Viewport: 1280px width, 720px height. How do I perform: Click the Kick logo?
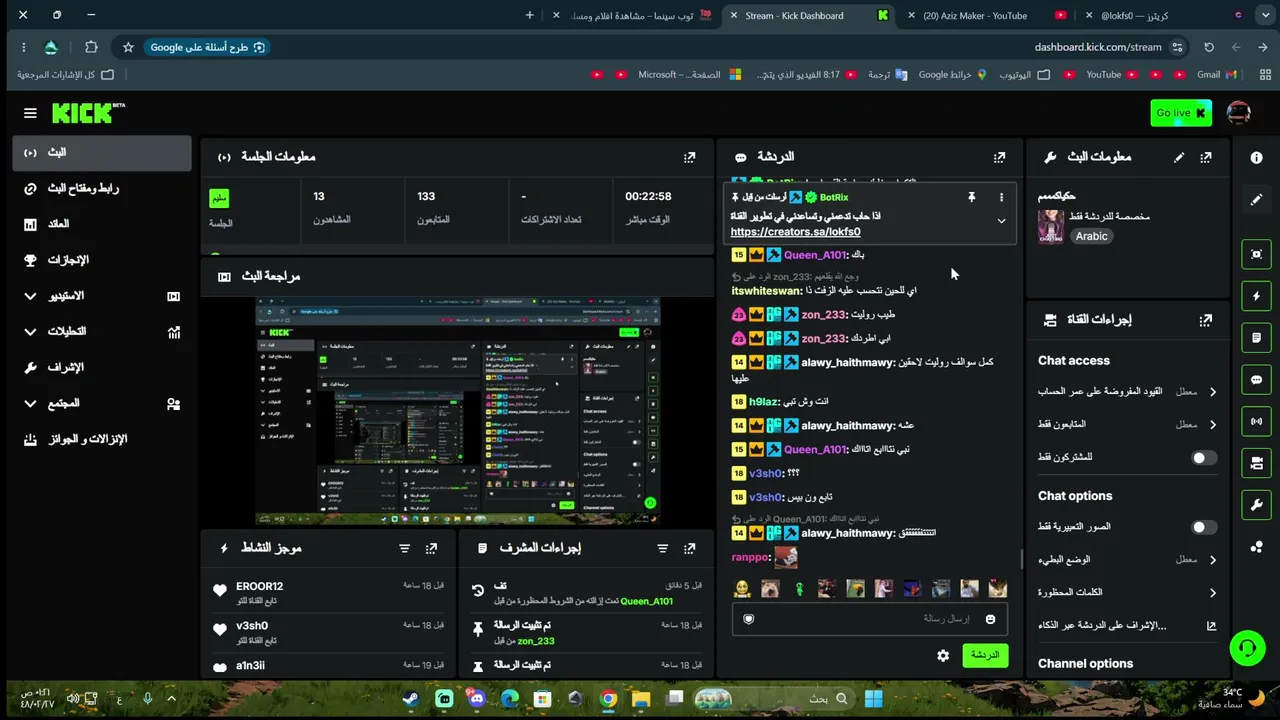(x=88, y=113)
